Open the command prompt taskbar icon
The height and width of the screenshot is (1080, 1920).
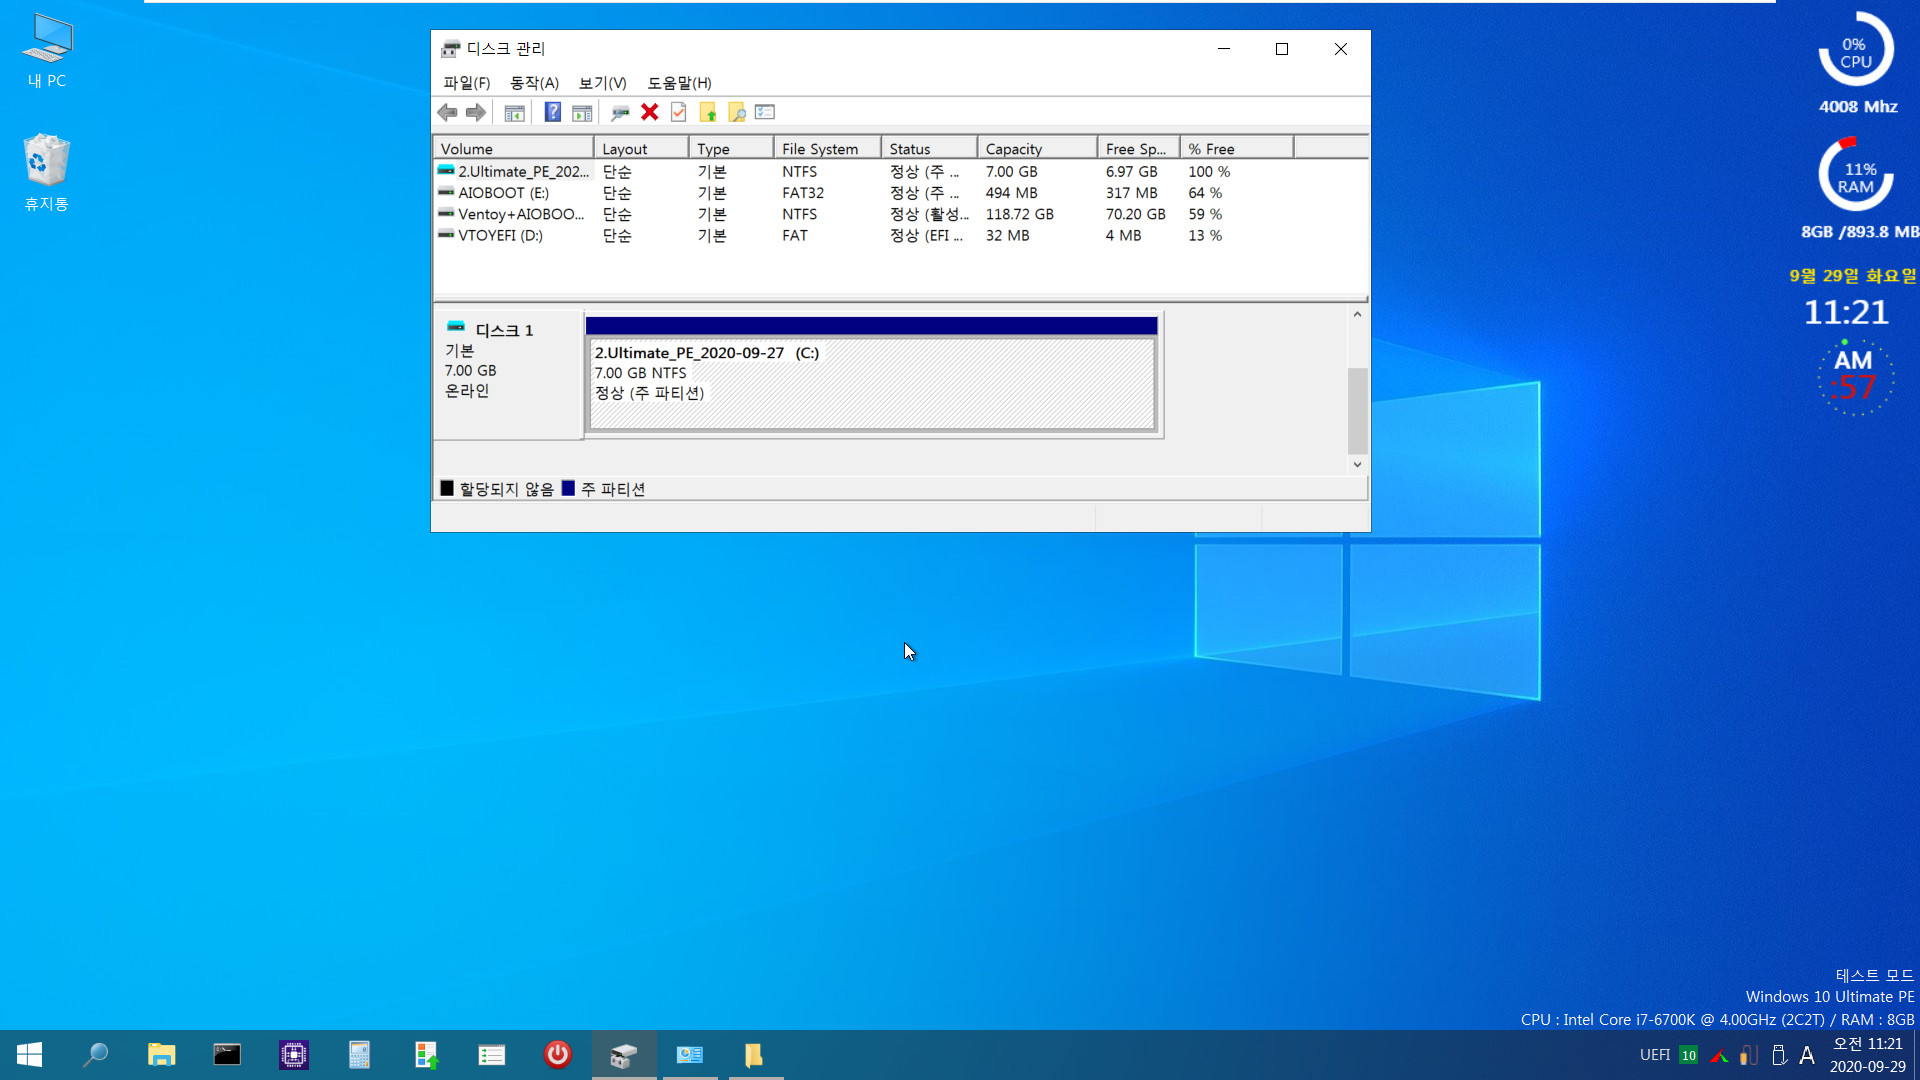click(x=227, y=1055)
